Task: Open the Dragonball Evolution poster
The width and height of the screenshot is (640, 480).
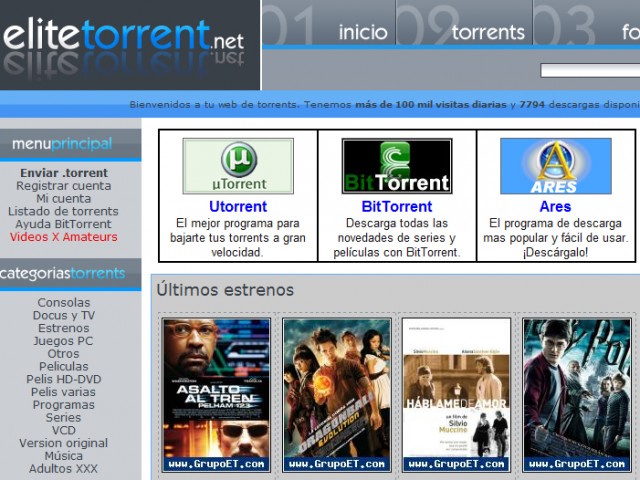Action: [x=337, y=395]
